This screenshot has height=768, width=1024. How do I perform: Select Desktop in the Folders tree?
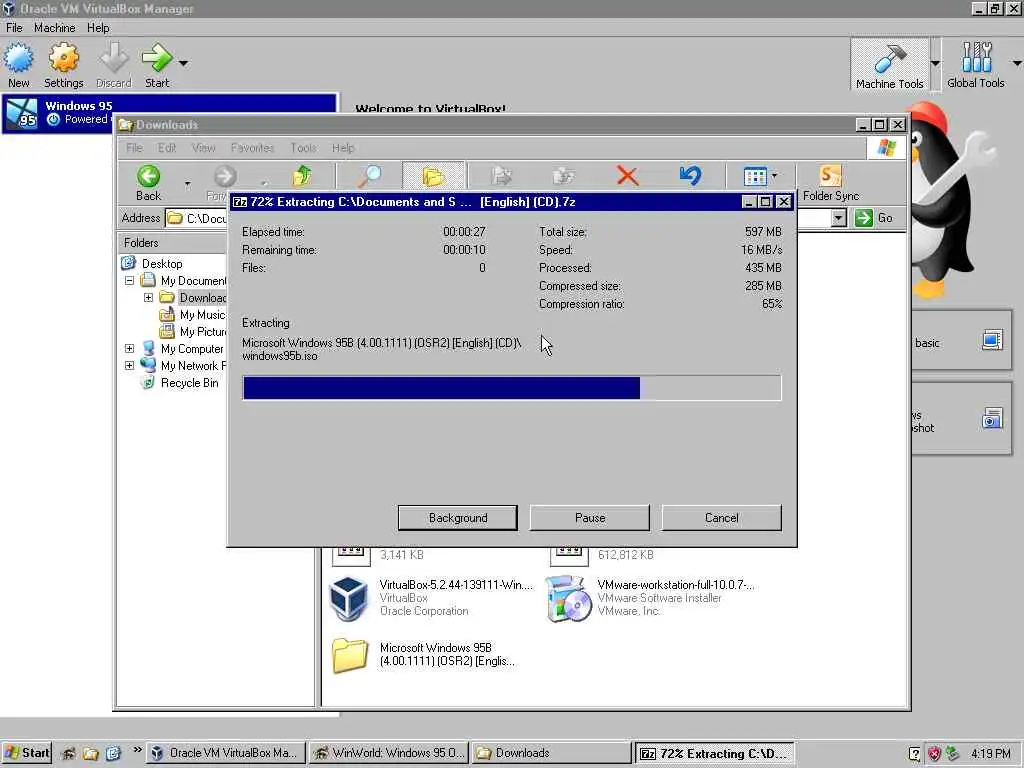tap(161, 264)
